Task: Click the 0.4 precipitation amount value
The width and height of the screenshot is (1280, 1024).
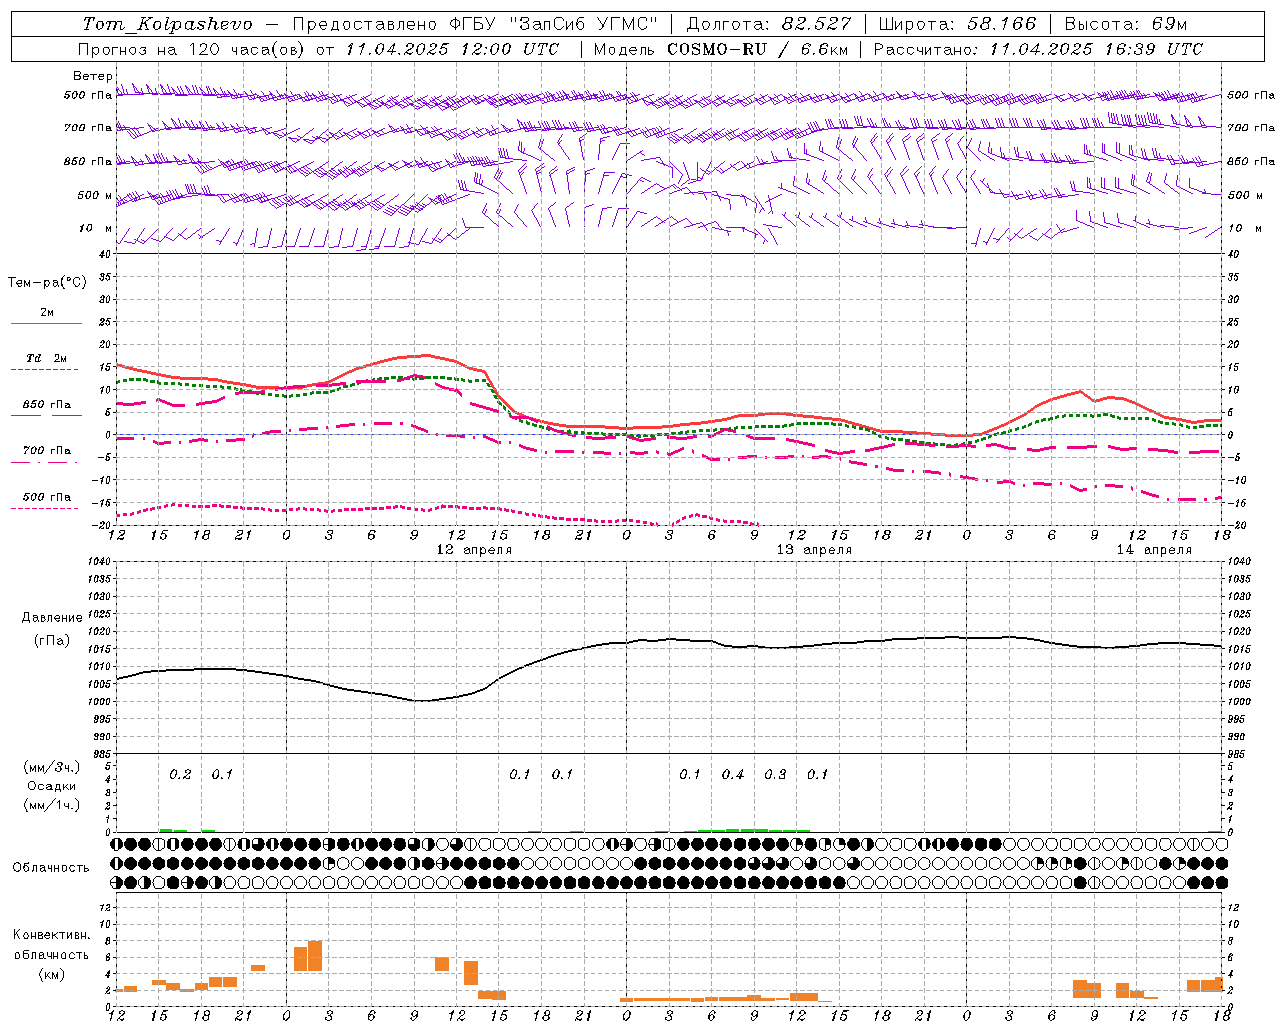Action: [733, 775]
